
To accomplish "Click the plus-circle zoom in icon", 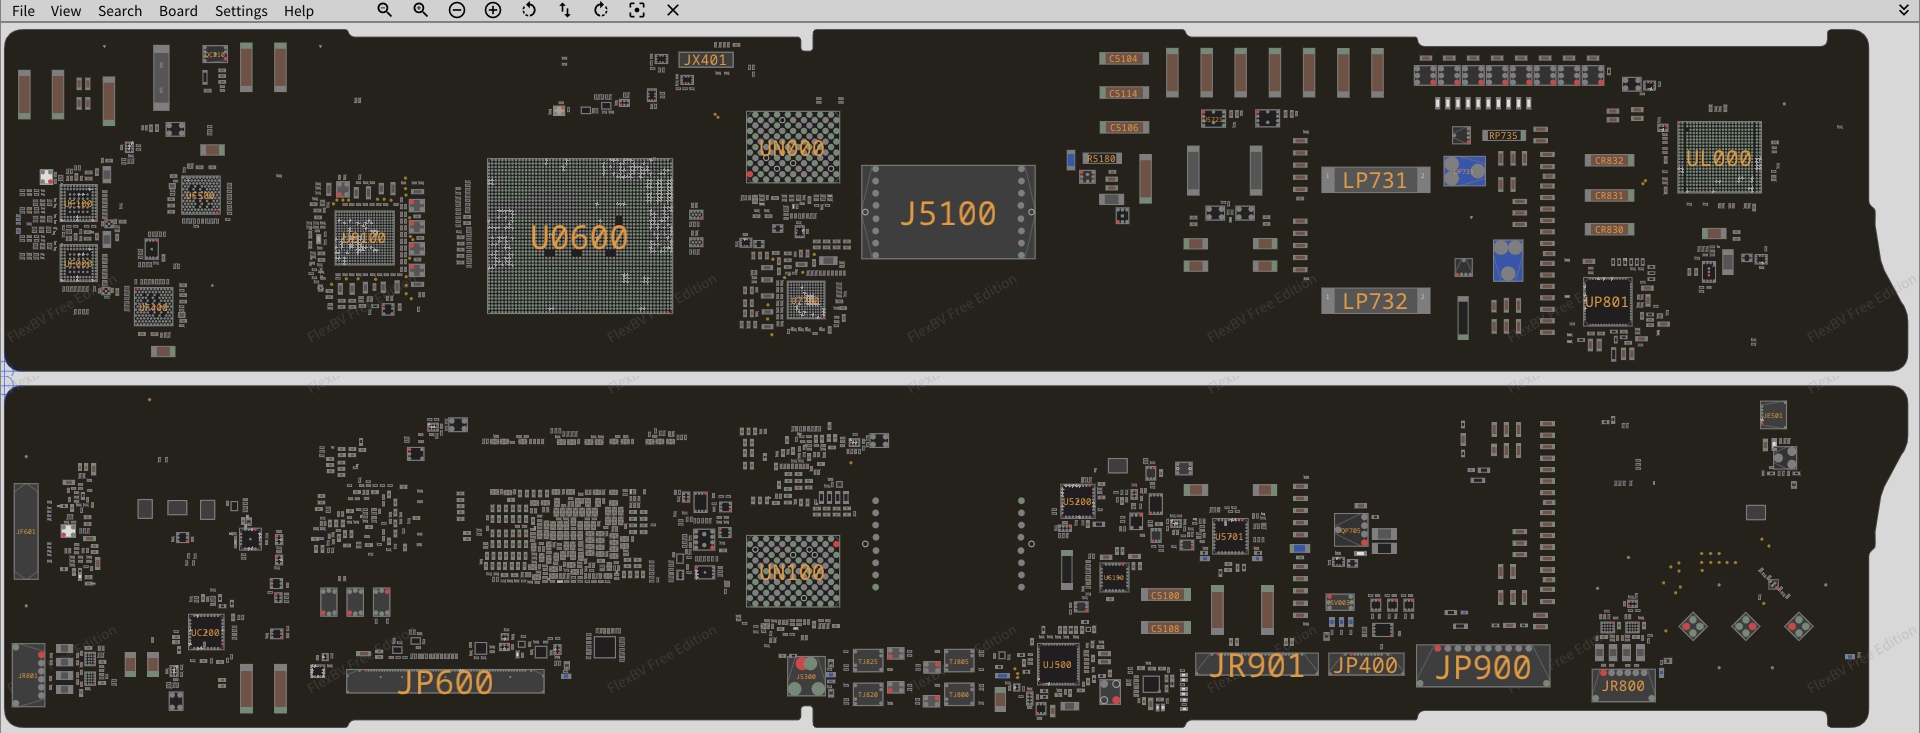I will (x=493, y=10).
